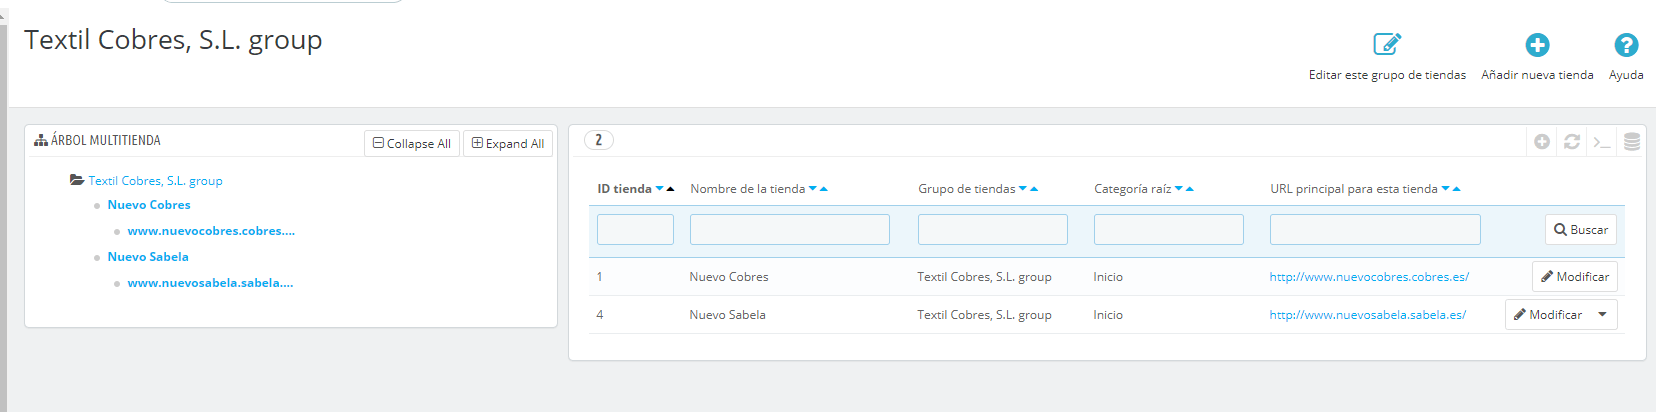The image size is (1656, 412).
Task: Open the Modificar dropdown arrow for Nuevo Sabela
Action: pos(1602,315)
